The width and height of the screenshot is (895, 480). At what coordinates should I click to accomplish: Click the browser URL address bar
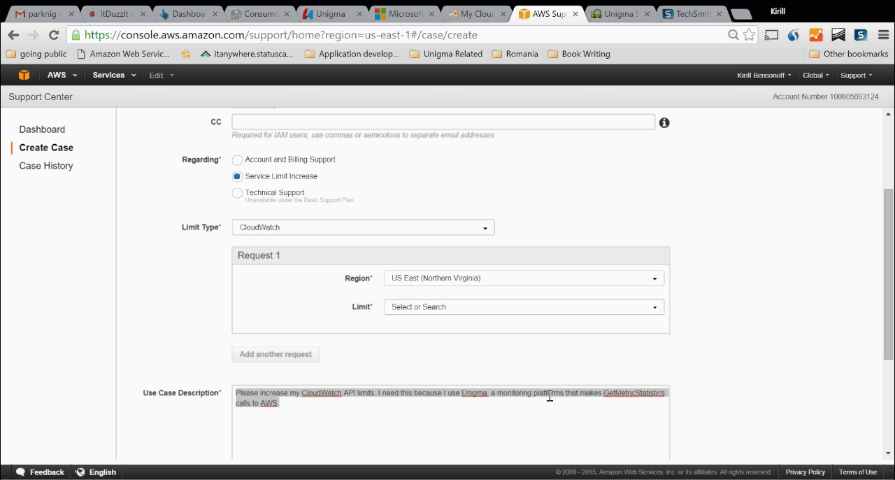400,35
